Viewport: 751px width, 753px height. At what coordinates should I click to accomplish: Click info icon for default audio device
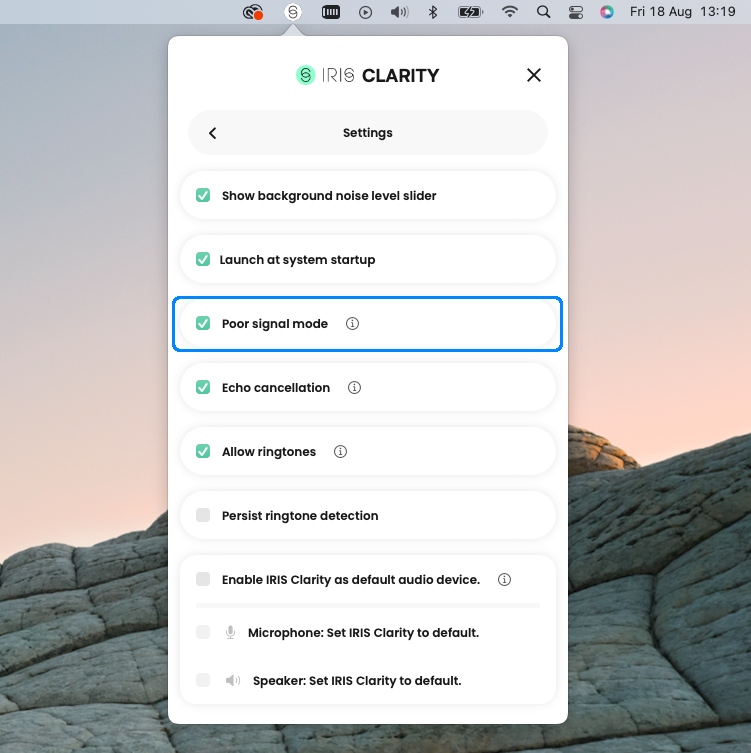click(x=504, y=580)
